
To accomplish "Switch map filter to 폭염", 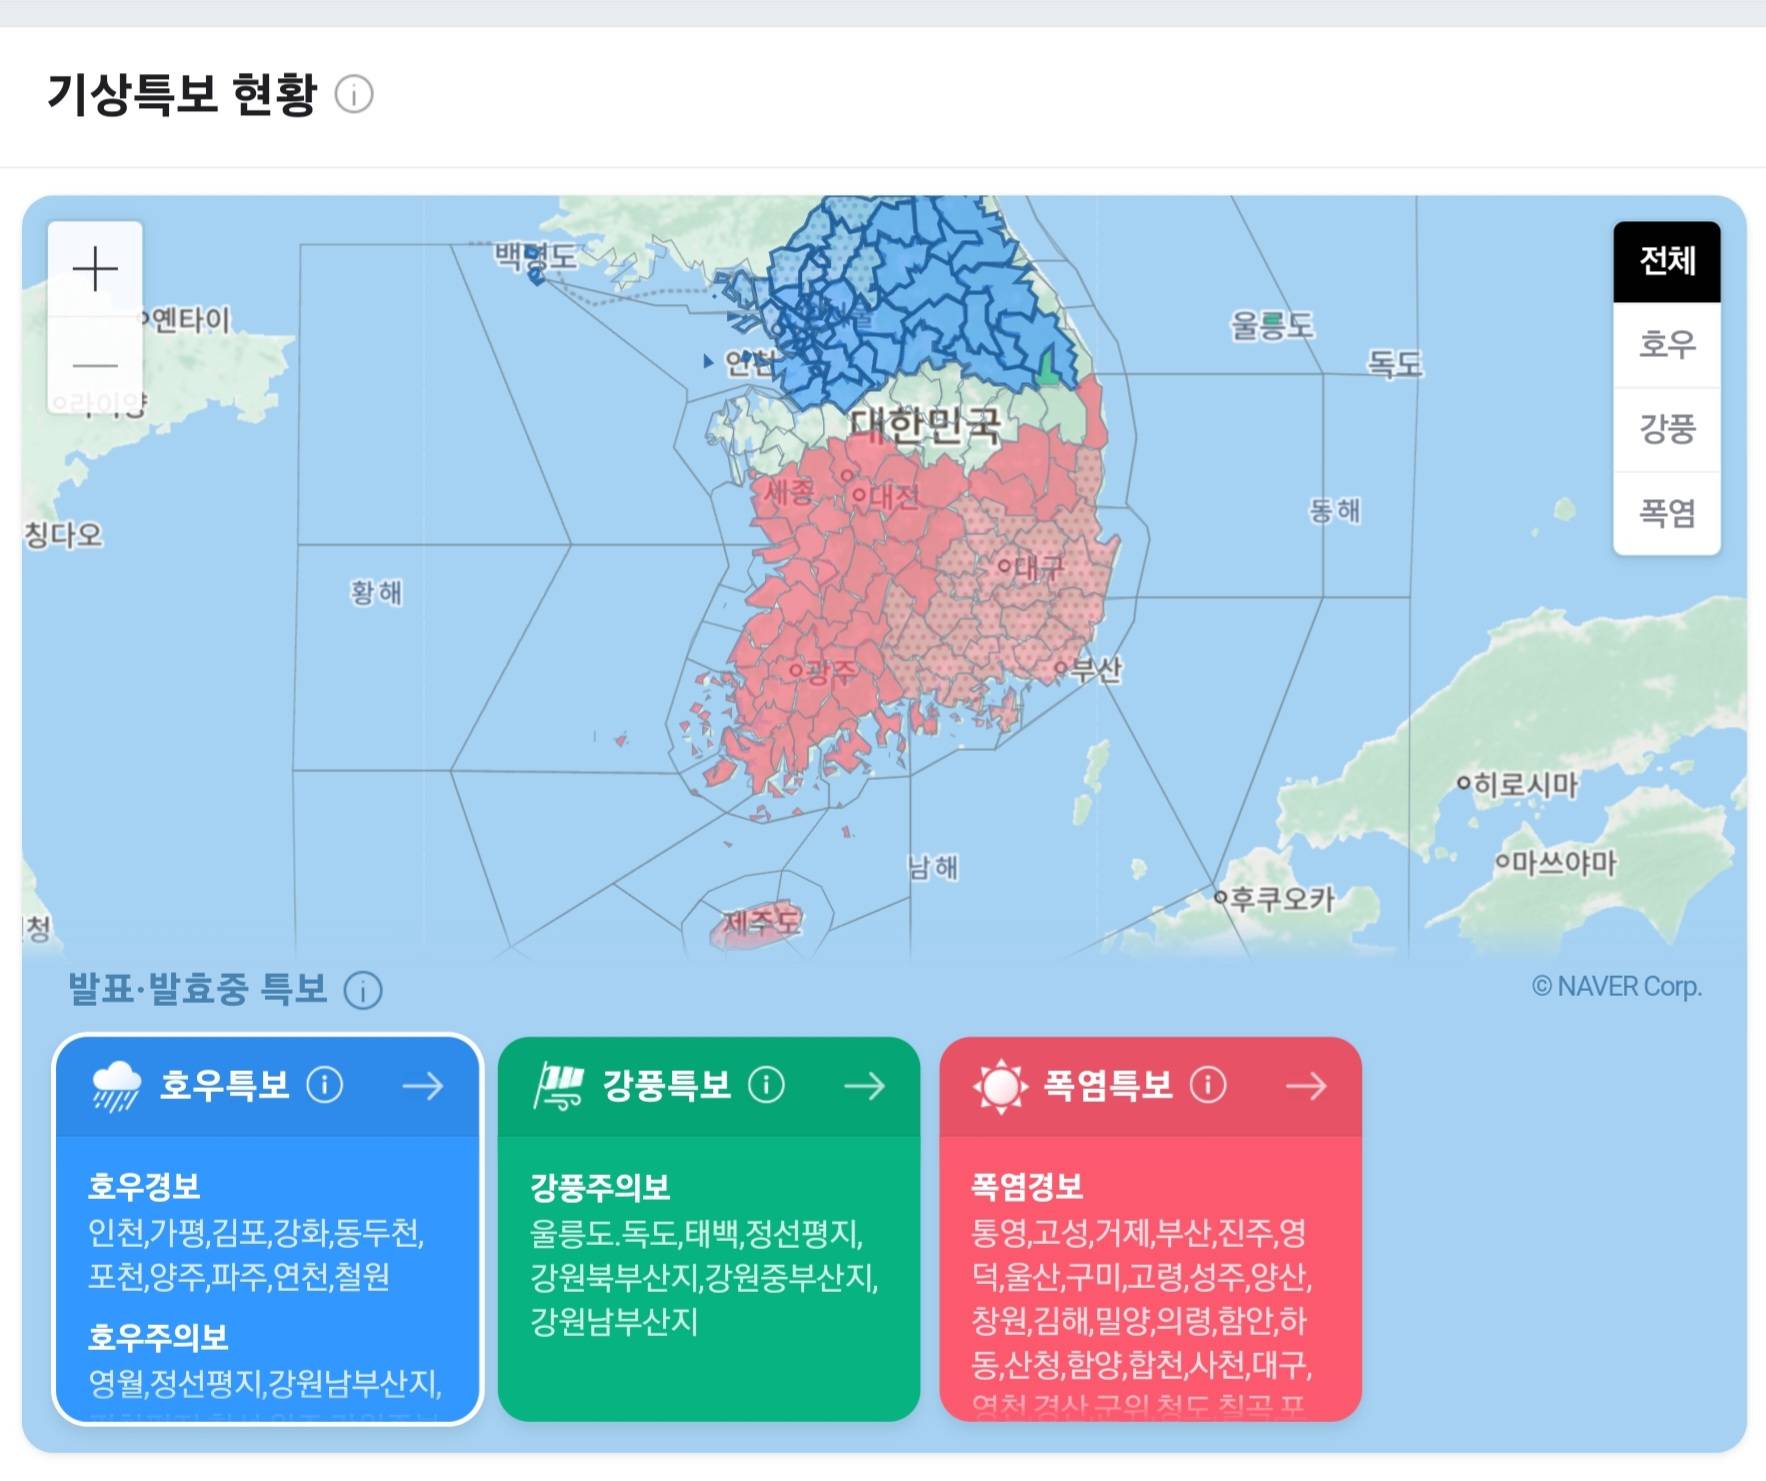I will [1666, 513].
